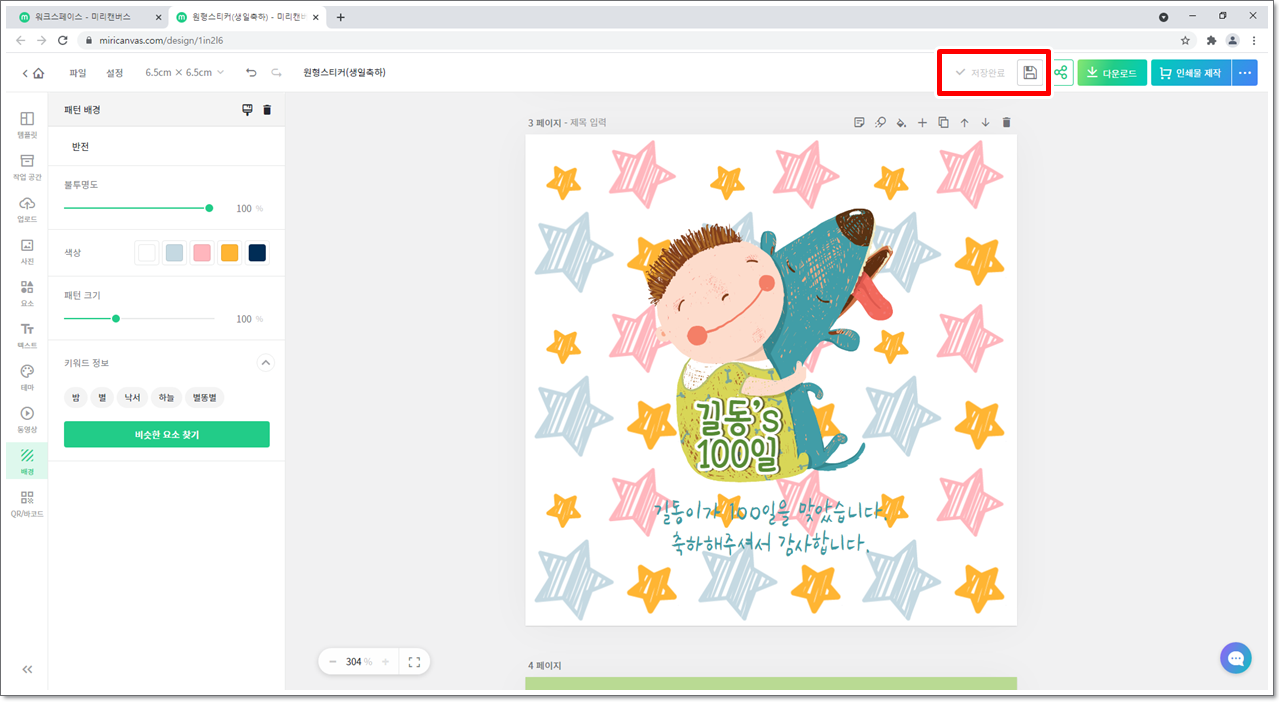Pick the pink color swatch
Screen dimensions: 1280x702
coord(202,253)
